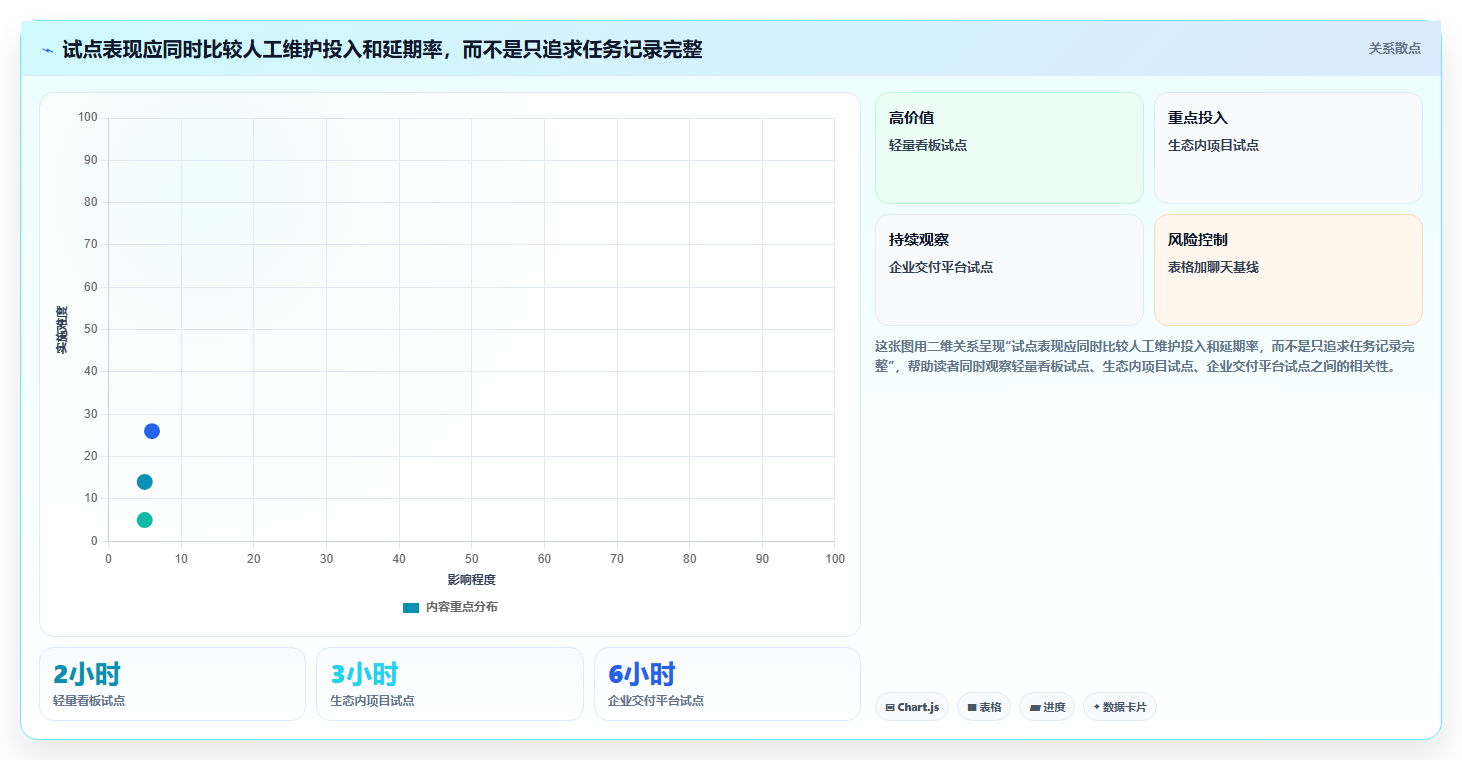Select the 3小时 stat card
Screen dimensions: 1462x760
click(450, 684)
